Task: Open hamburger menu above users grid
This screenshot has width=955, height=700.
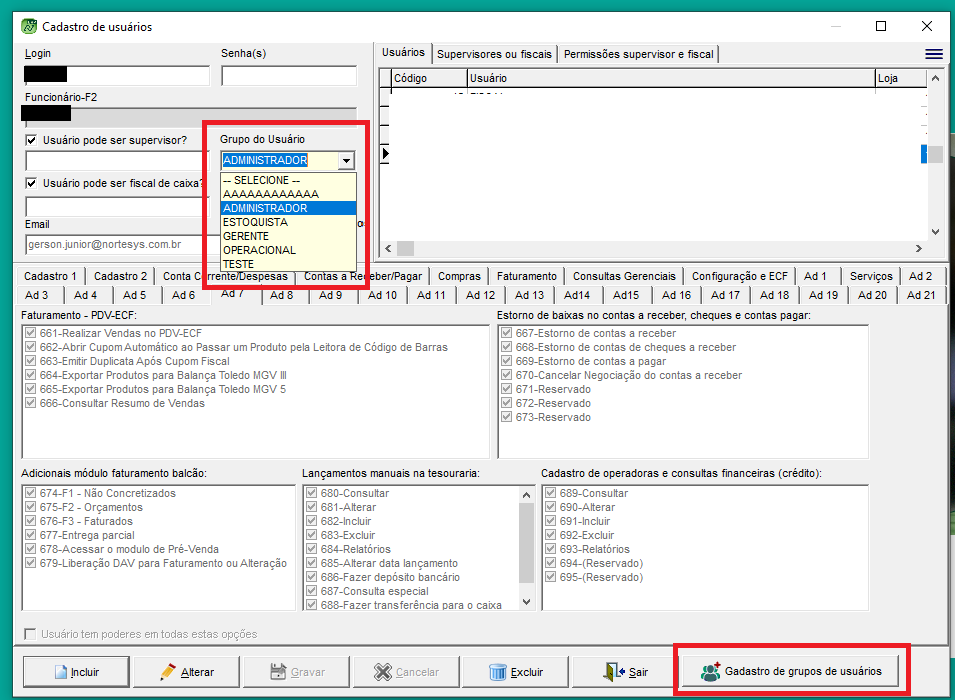Action: click(934, 54)
